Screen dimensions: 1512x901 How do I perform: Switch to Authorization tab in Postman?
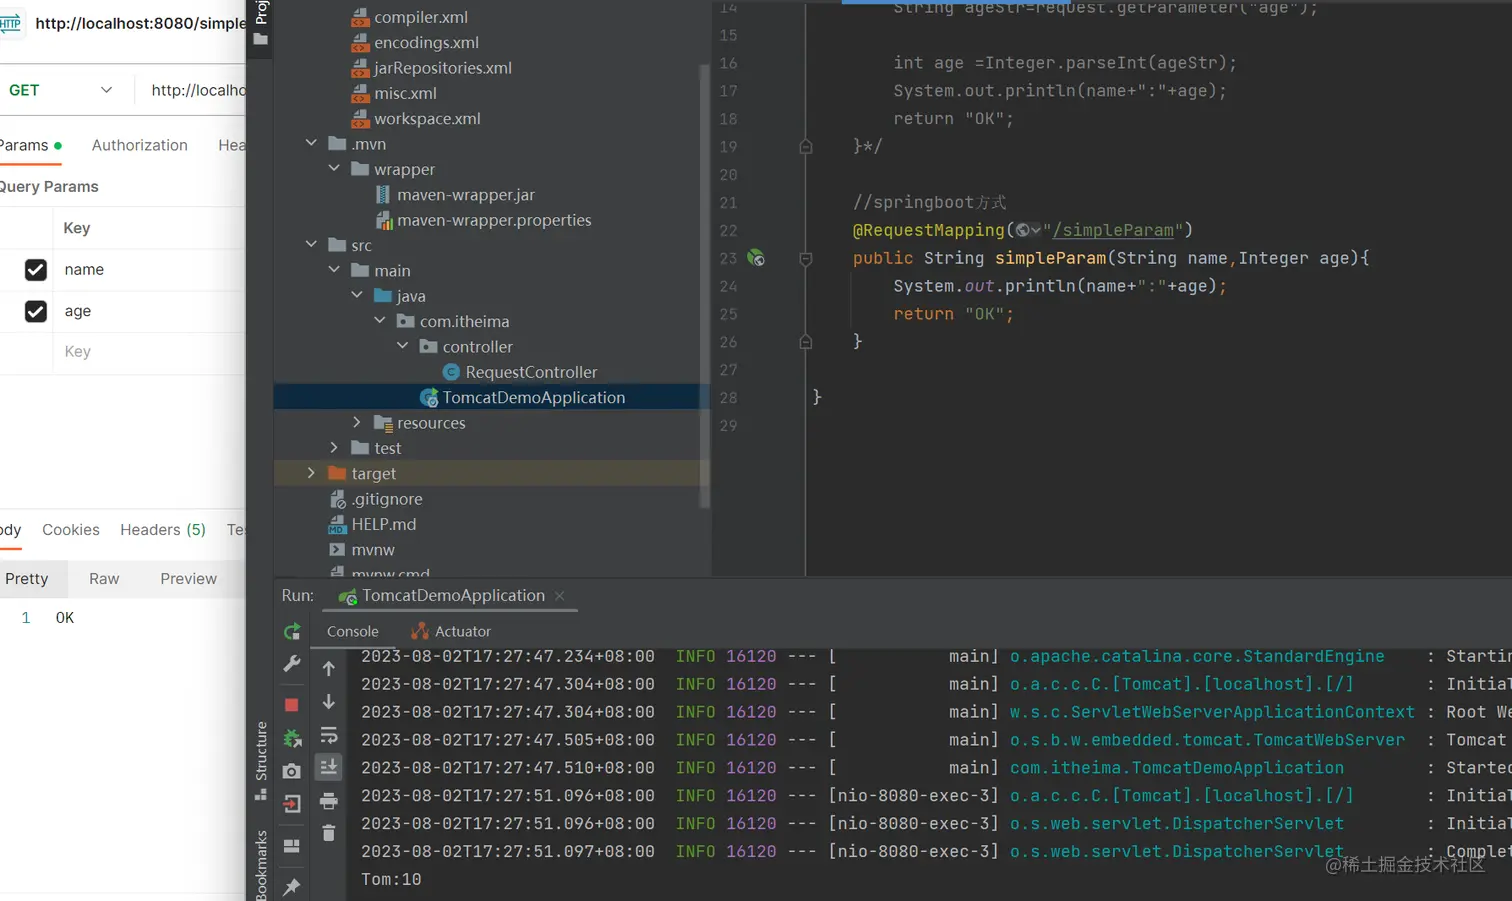point(139,145)
